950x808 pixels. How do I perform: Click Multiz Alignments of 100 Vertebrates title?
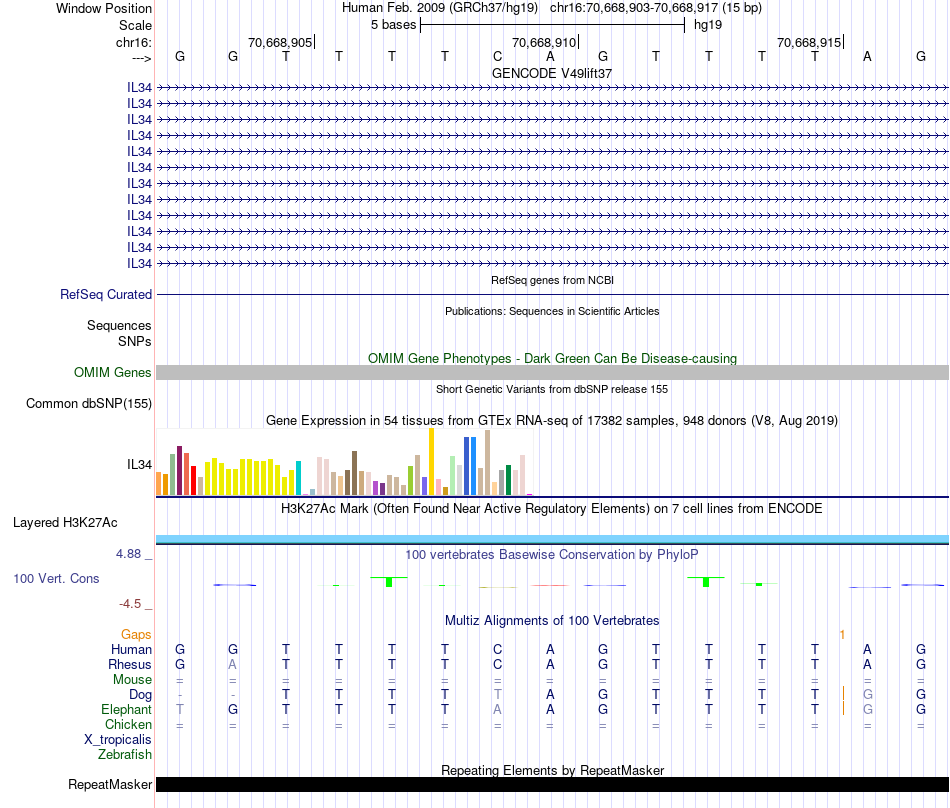(552, 621)
